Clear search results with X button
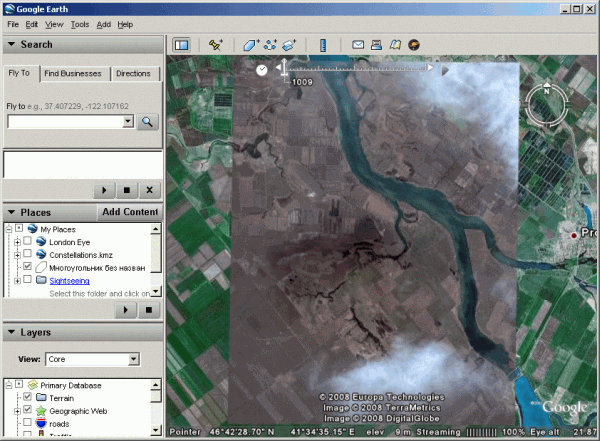Image resolution: width=600 pixels, height=441 pixels. (149, 190)
